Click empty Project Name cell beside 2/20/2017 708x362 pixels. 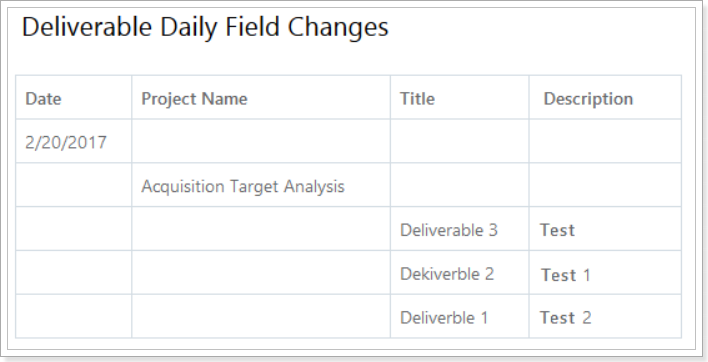tap(261, 141)
